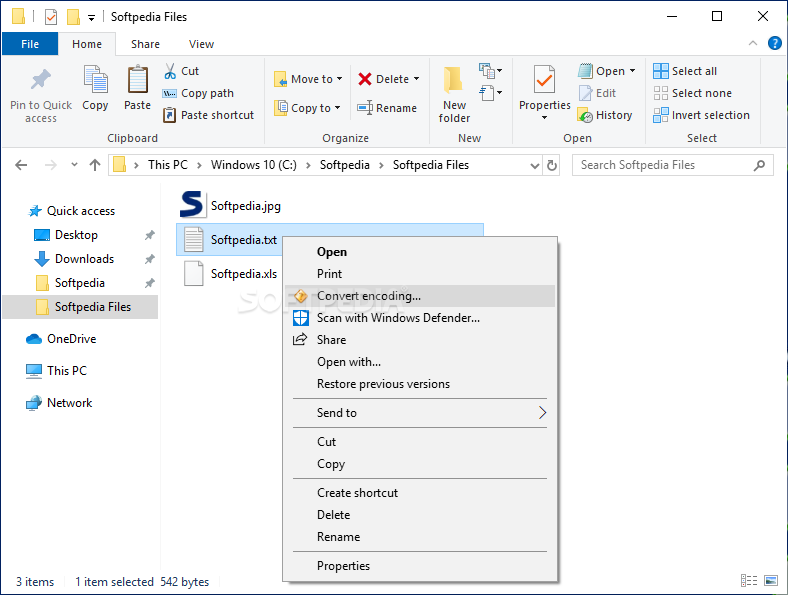The image size is (788, 595).
Task: Go up one folder level arrow
Action: pos(94,165)
